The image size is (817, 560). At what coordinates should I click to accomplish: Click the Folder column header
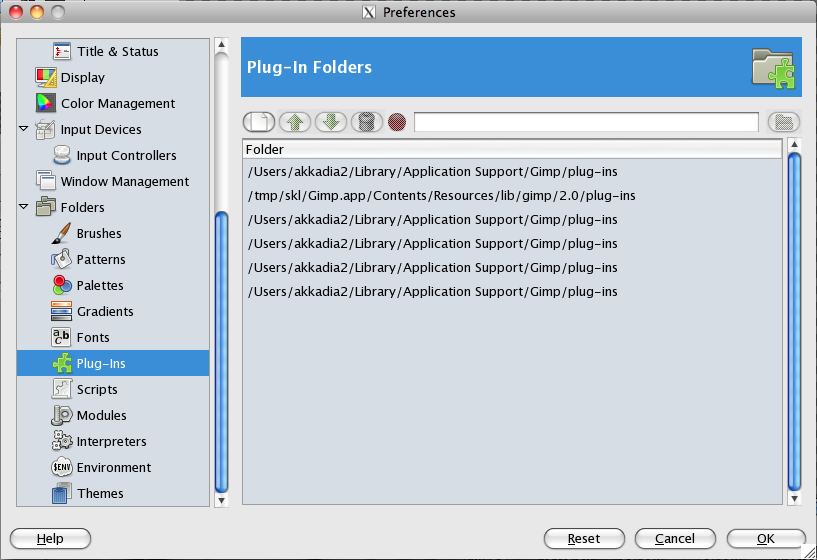(x=512, y=150)
